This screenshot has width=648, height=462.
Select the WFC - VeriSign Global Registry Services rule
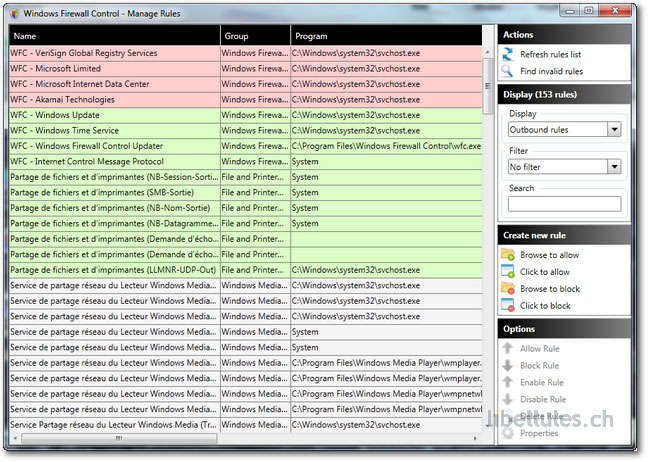coord(245,53)
